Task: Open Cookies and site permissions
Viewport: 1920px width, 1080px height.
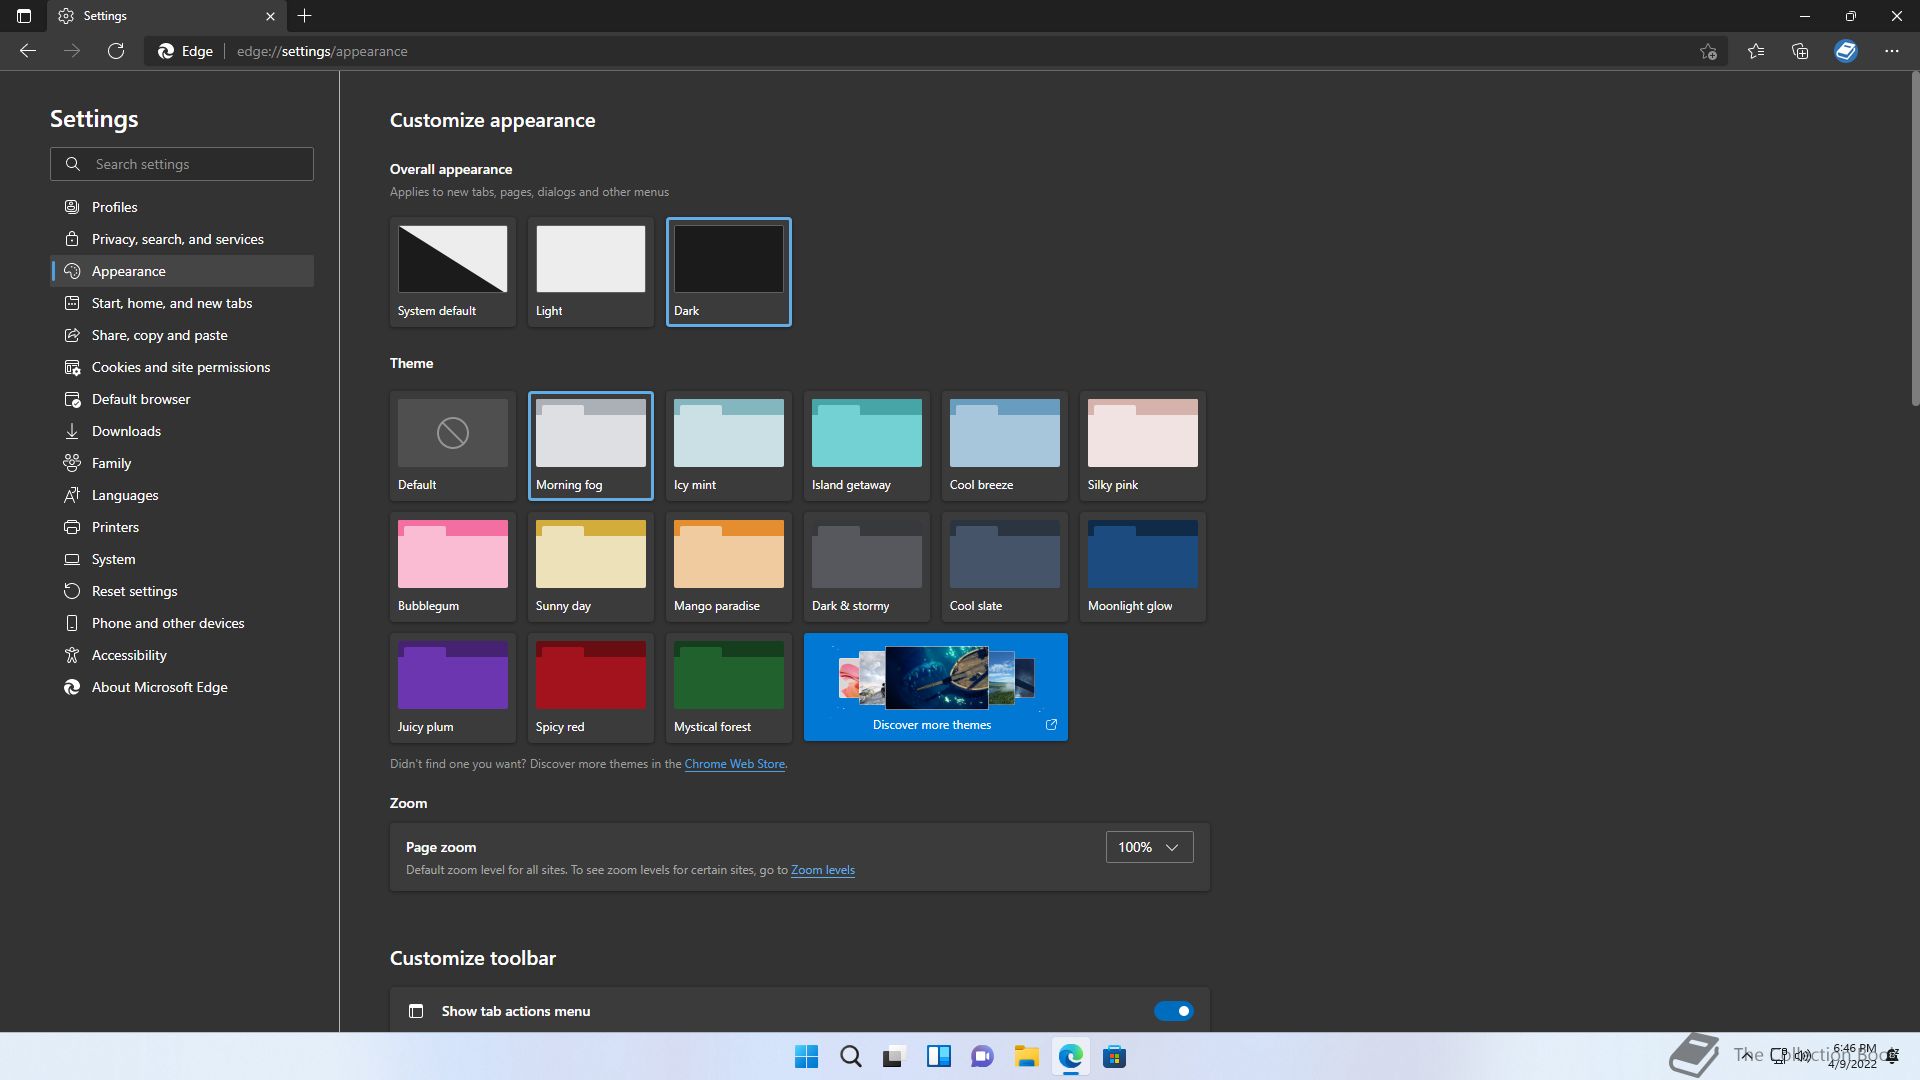Action: 182,367
